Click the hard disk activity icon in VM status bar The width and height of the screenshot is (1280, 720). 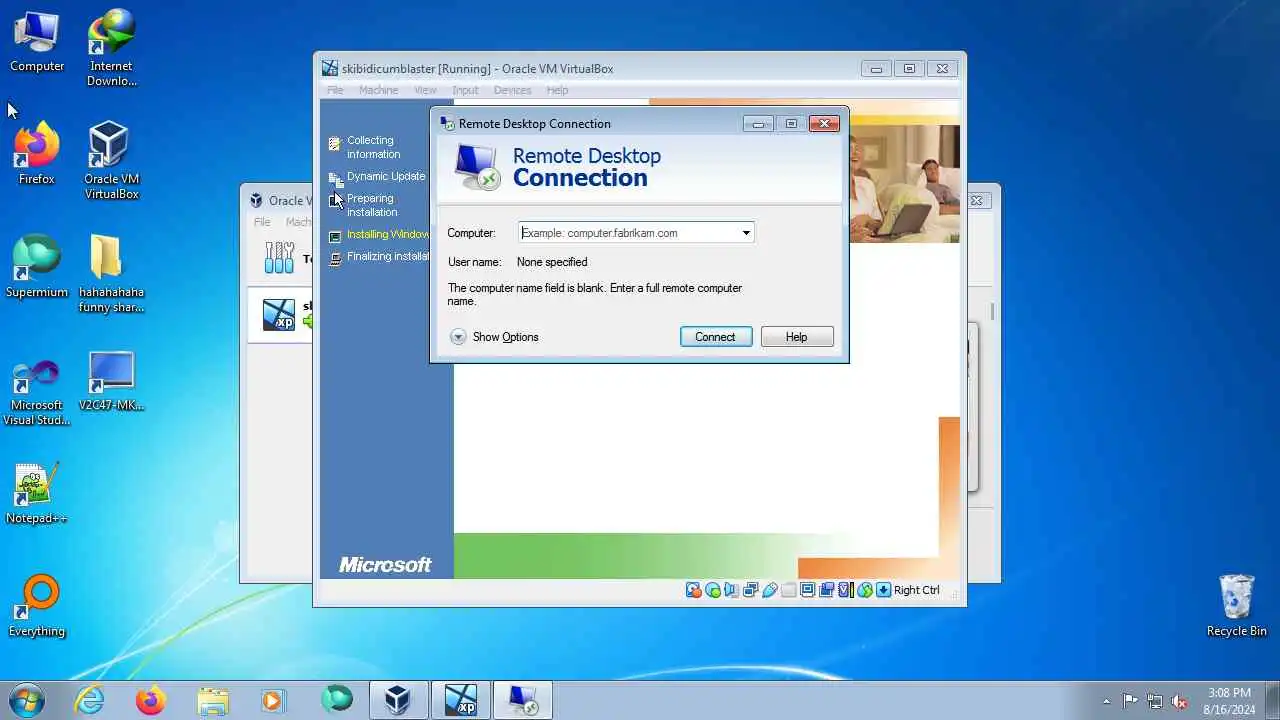click(x=694, y=590)
